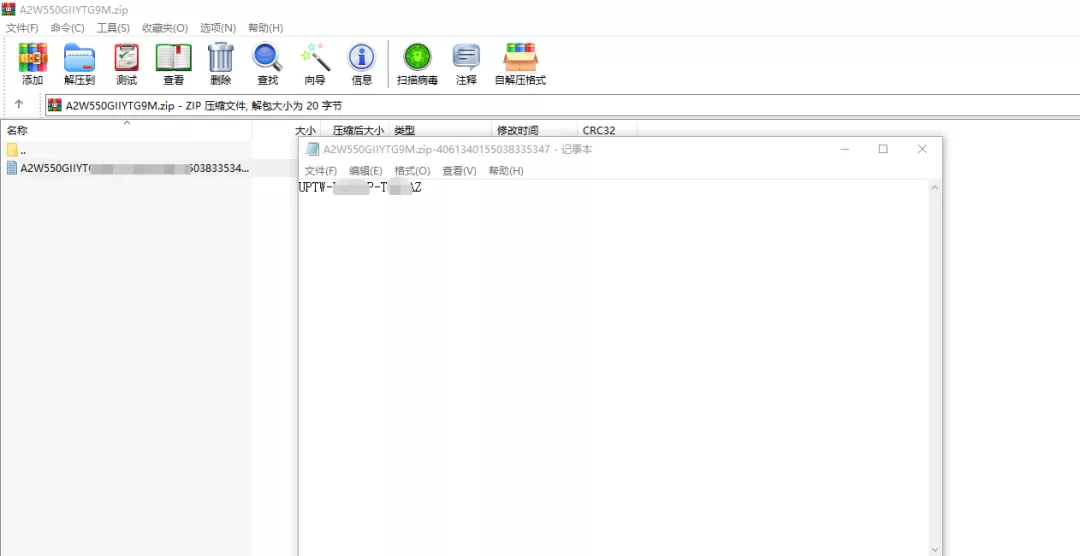1080x556 pixels.
Task: Click the archive icon in the address bar
Action: point(55,105)
